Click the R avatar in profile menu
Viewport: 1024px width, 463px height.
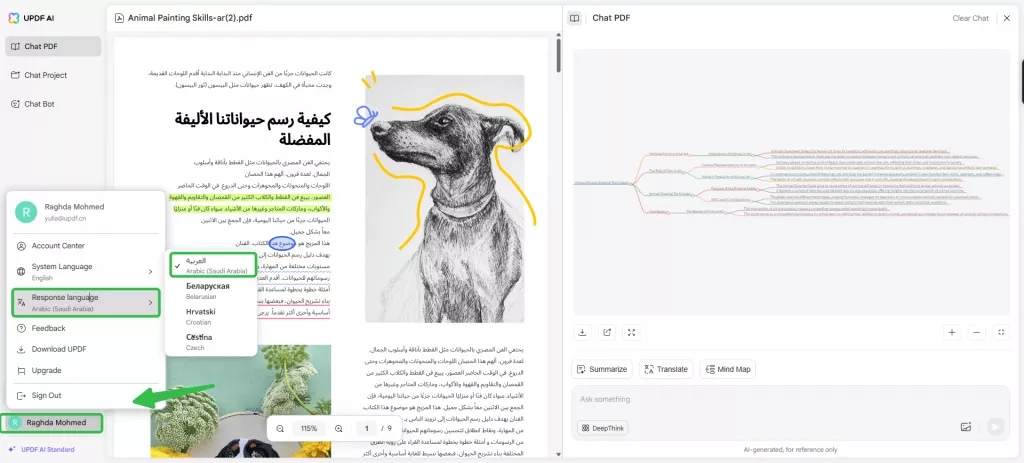pyautogui.click(x=26, y=212)
